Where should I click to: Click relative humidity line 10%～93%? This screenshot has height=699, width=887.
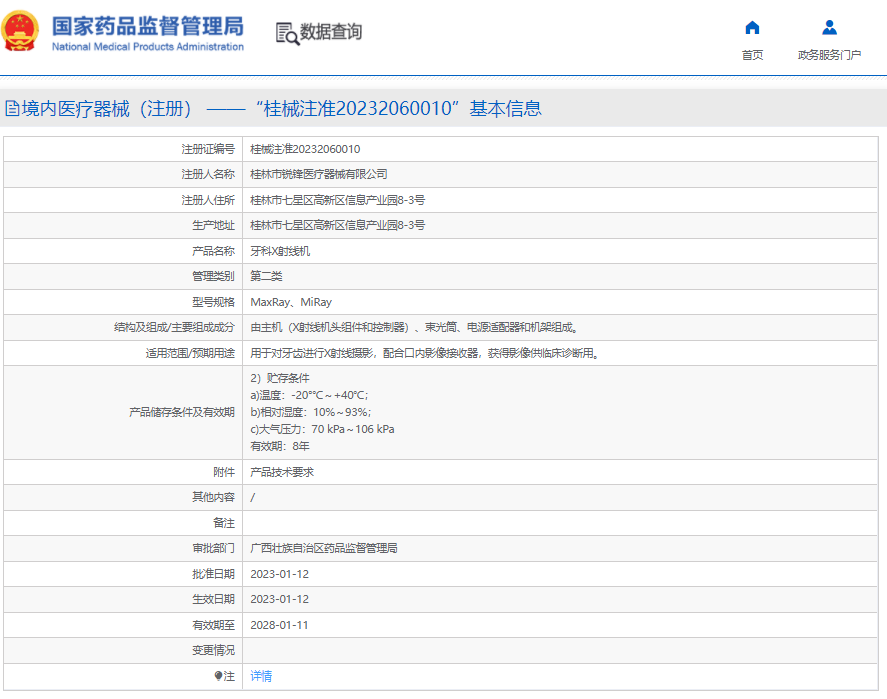click(311, 412)
